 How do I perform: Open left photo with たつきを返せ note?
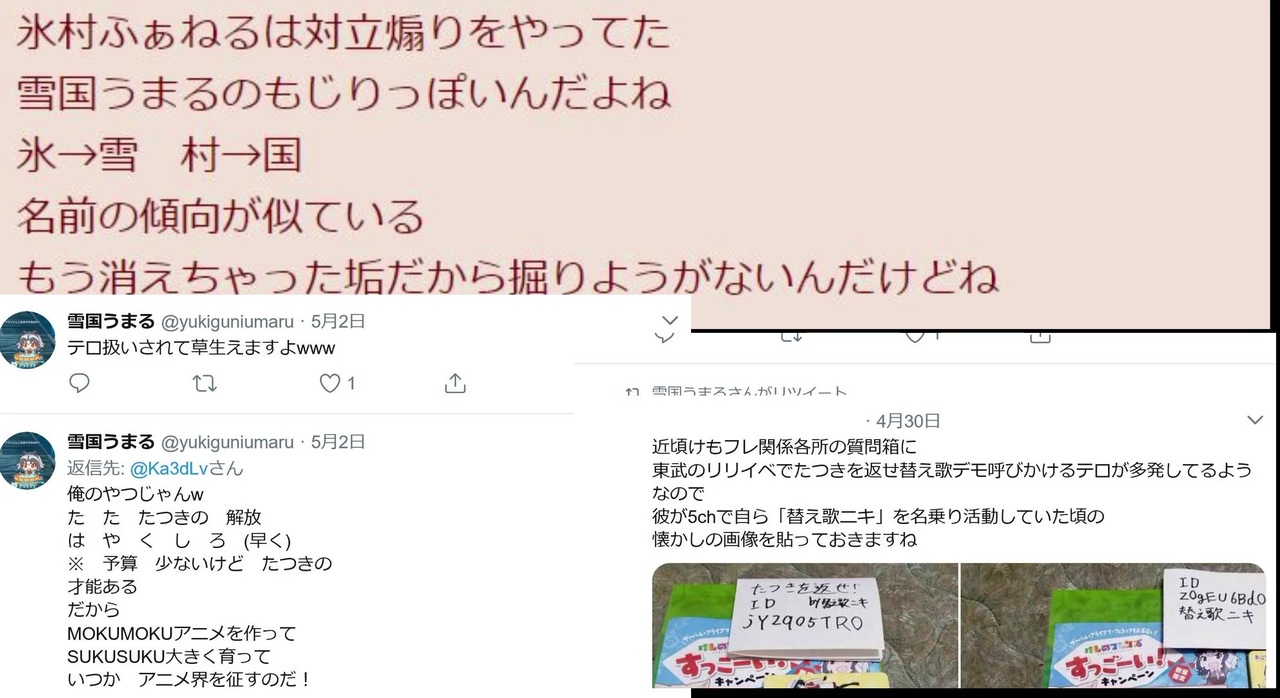pyautogui.click(x=804, y=625)
